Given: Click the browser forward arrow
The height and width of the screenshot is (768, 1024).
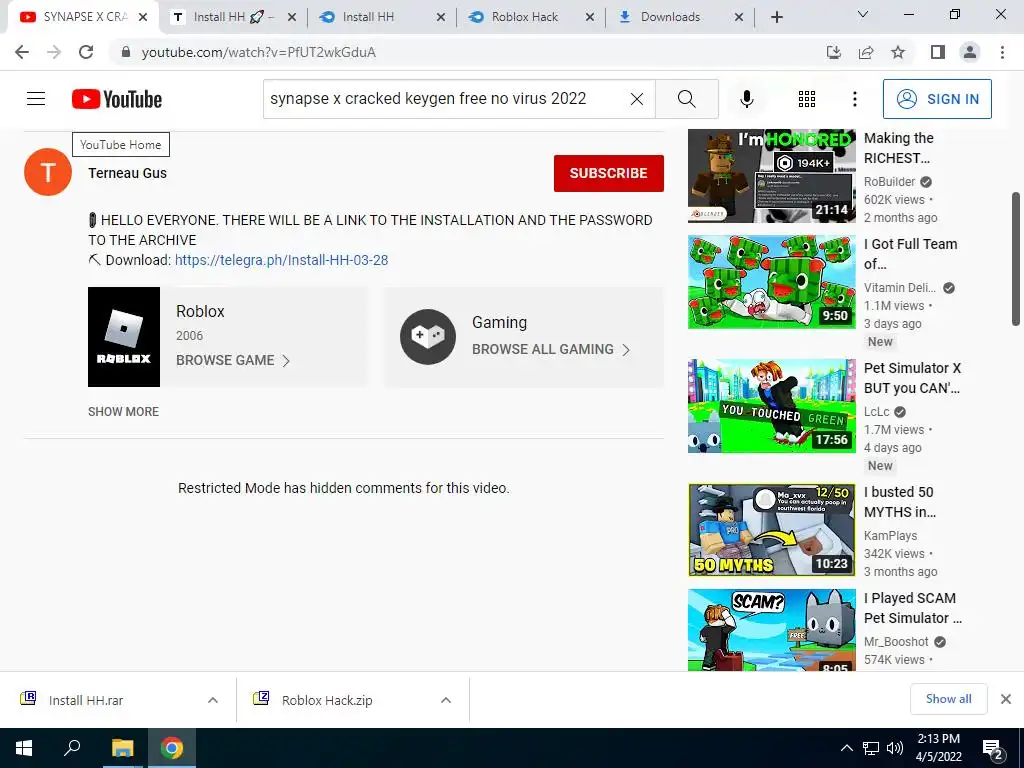Looking at the screenshot, I should (x=54, y=52).
